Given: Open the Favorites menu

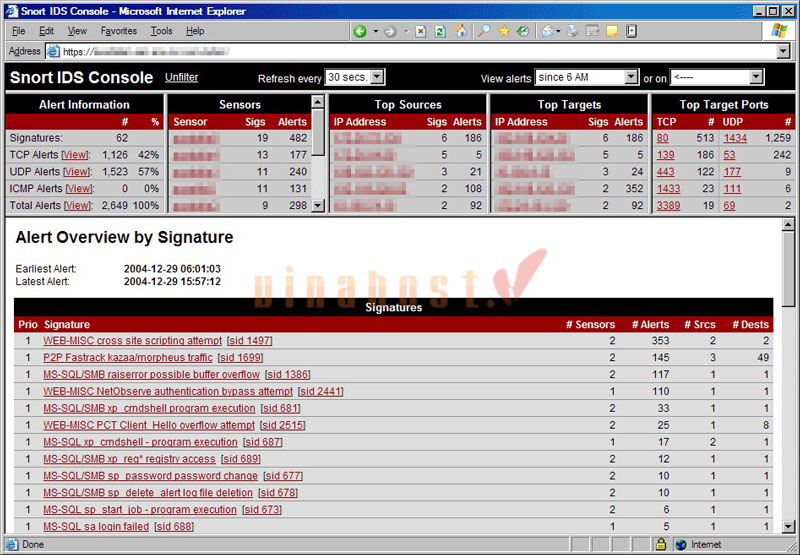Looking at the screenshot, I should 119,31.
